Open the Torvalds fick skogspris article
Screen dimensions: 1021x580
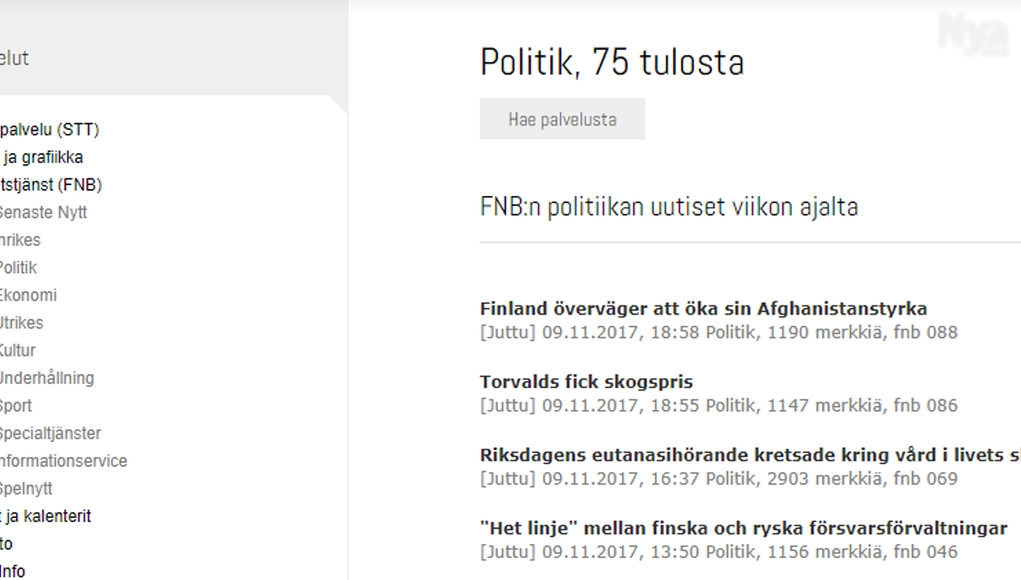586,381
